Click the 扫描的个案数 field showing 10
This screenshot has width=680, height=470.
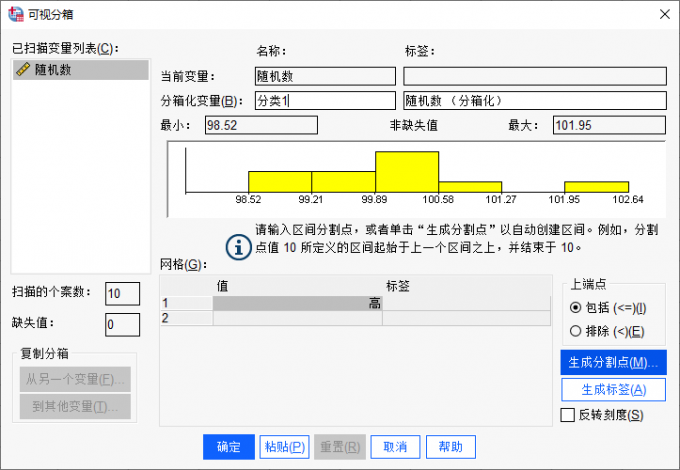click(122, 294)
